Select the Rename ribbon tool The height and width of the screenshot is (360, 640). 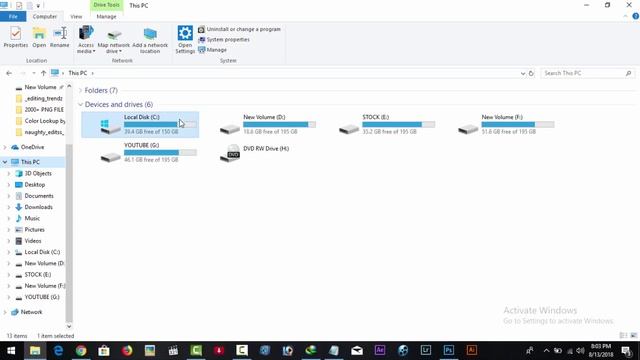(x=60, y=37)
